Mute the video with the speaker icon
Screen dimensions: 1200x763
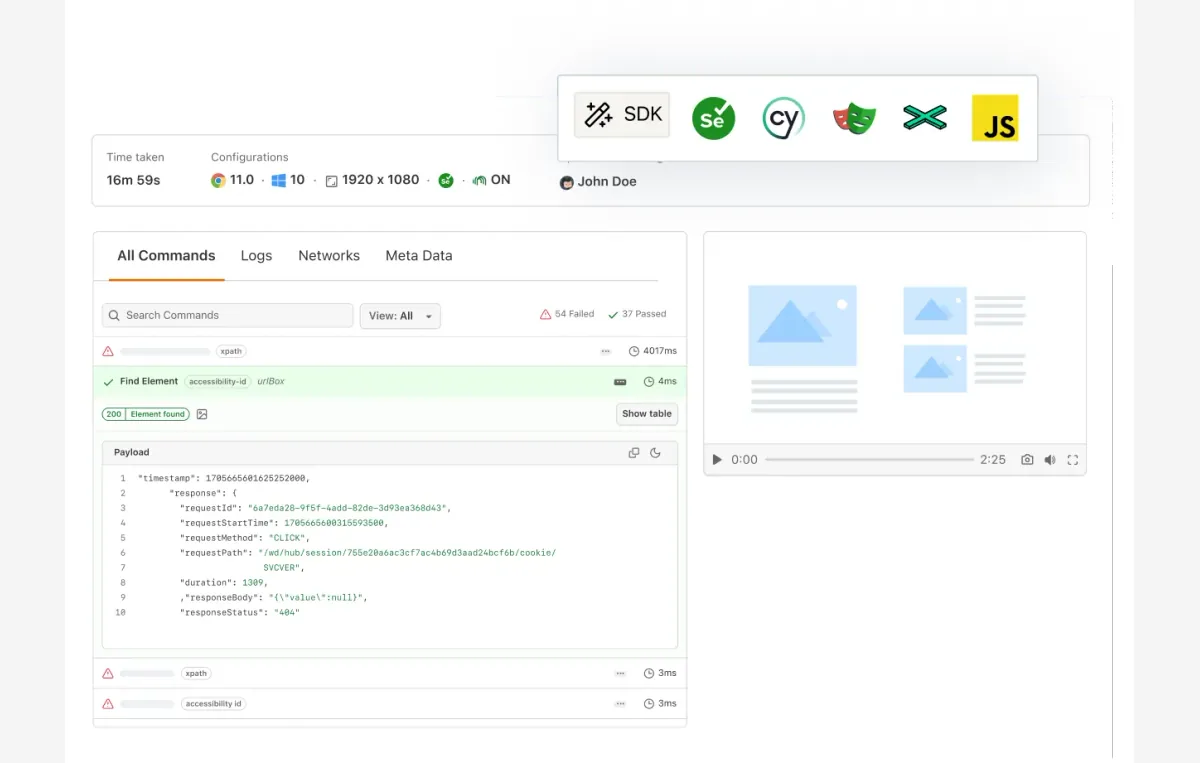[1050, 460]
